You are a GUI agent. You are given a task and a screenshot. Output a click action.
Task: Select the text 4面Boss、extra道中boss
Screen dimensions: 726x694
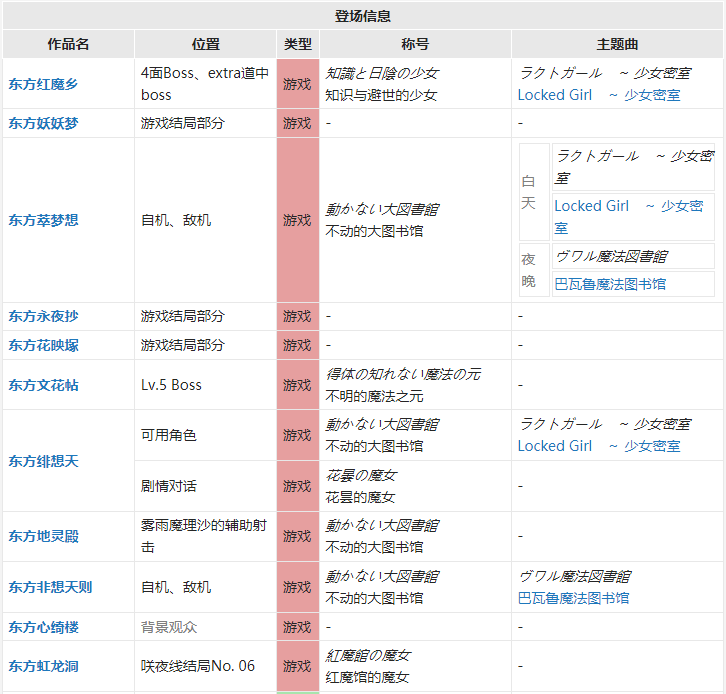pyautogui.click(x=205, y=84)
